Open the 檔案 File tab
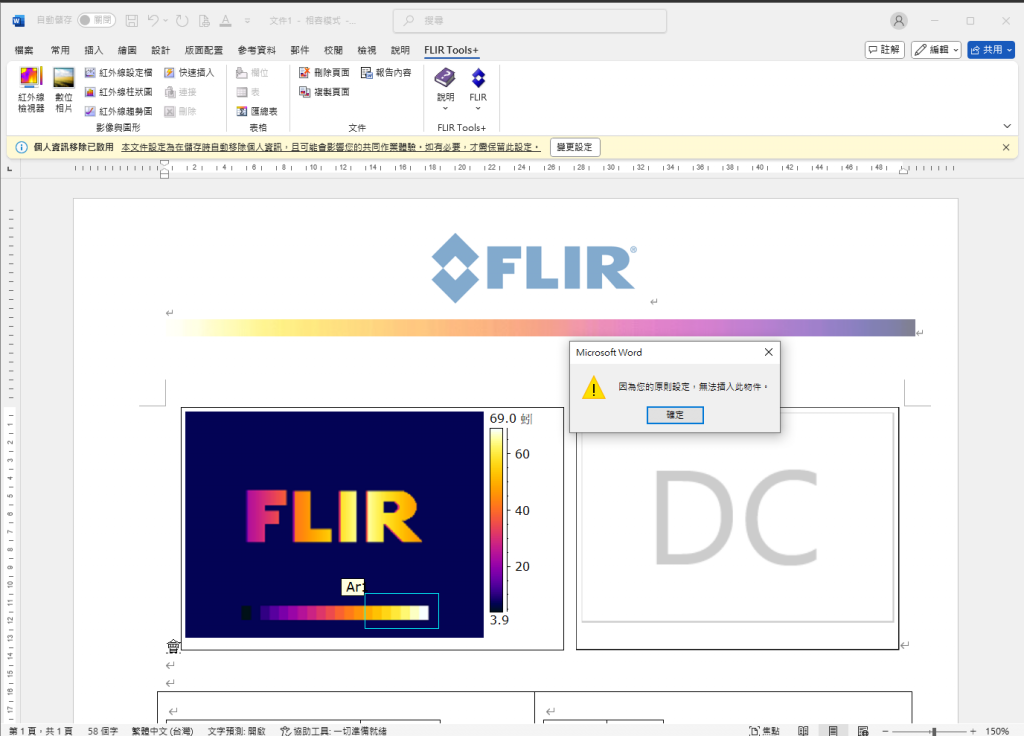The height and width of the screenshot is (736, 1024). [24, 50]
